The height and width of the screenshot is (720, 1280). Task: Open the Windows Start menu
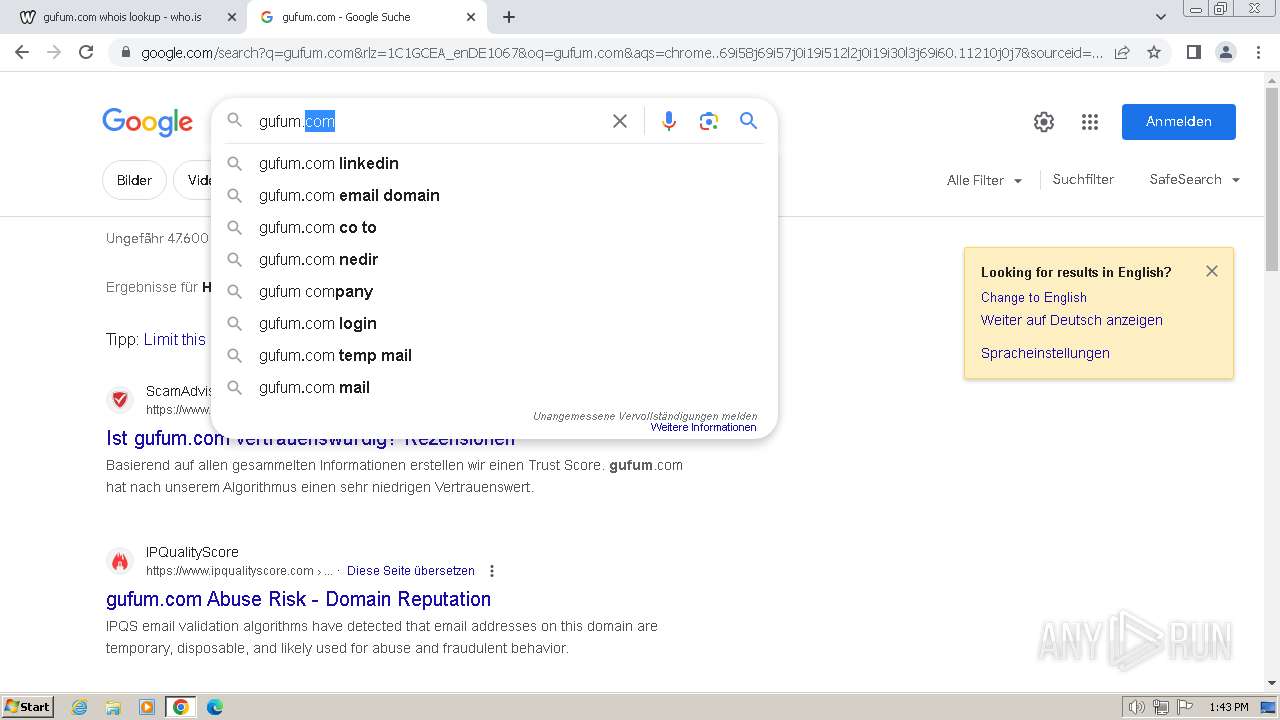pyautogui.click(x=28, y=707)
